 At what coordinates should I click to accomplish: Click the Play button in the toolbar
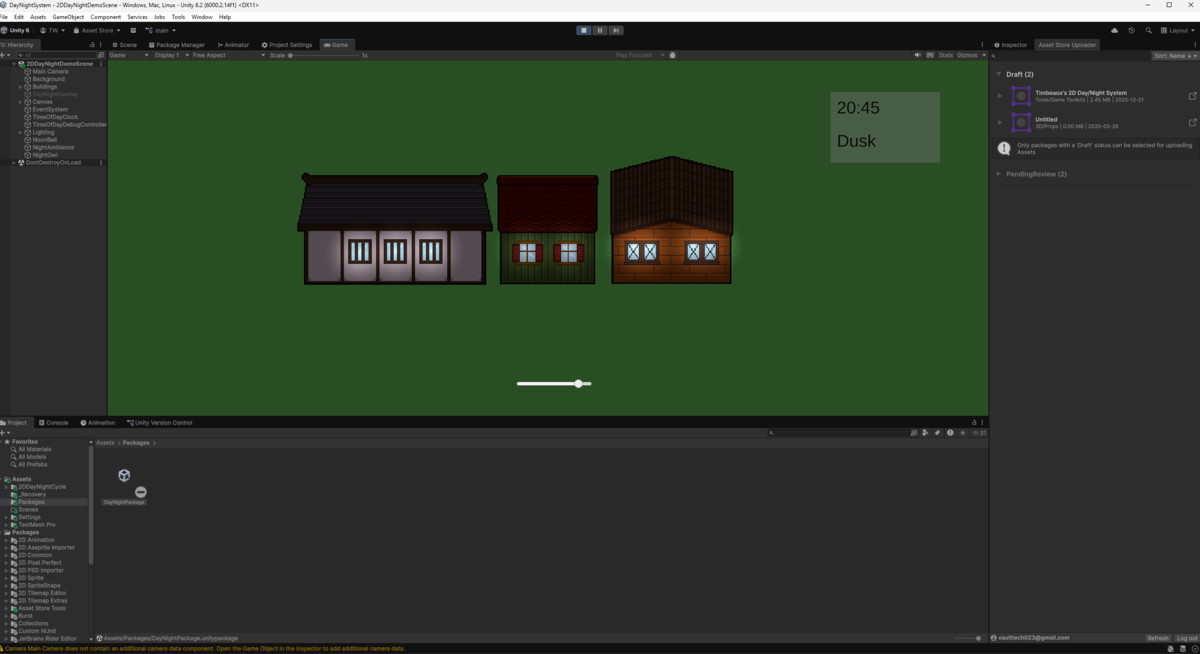coord(584,30)
